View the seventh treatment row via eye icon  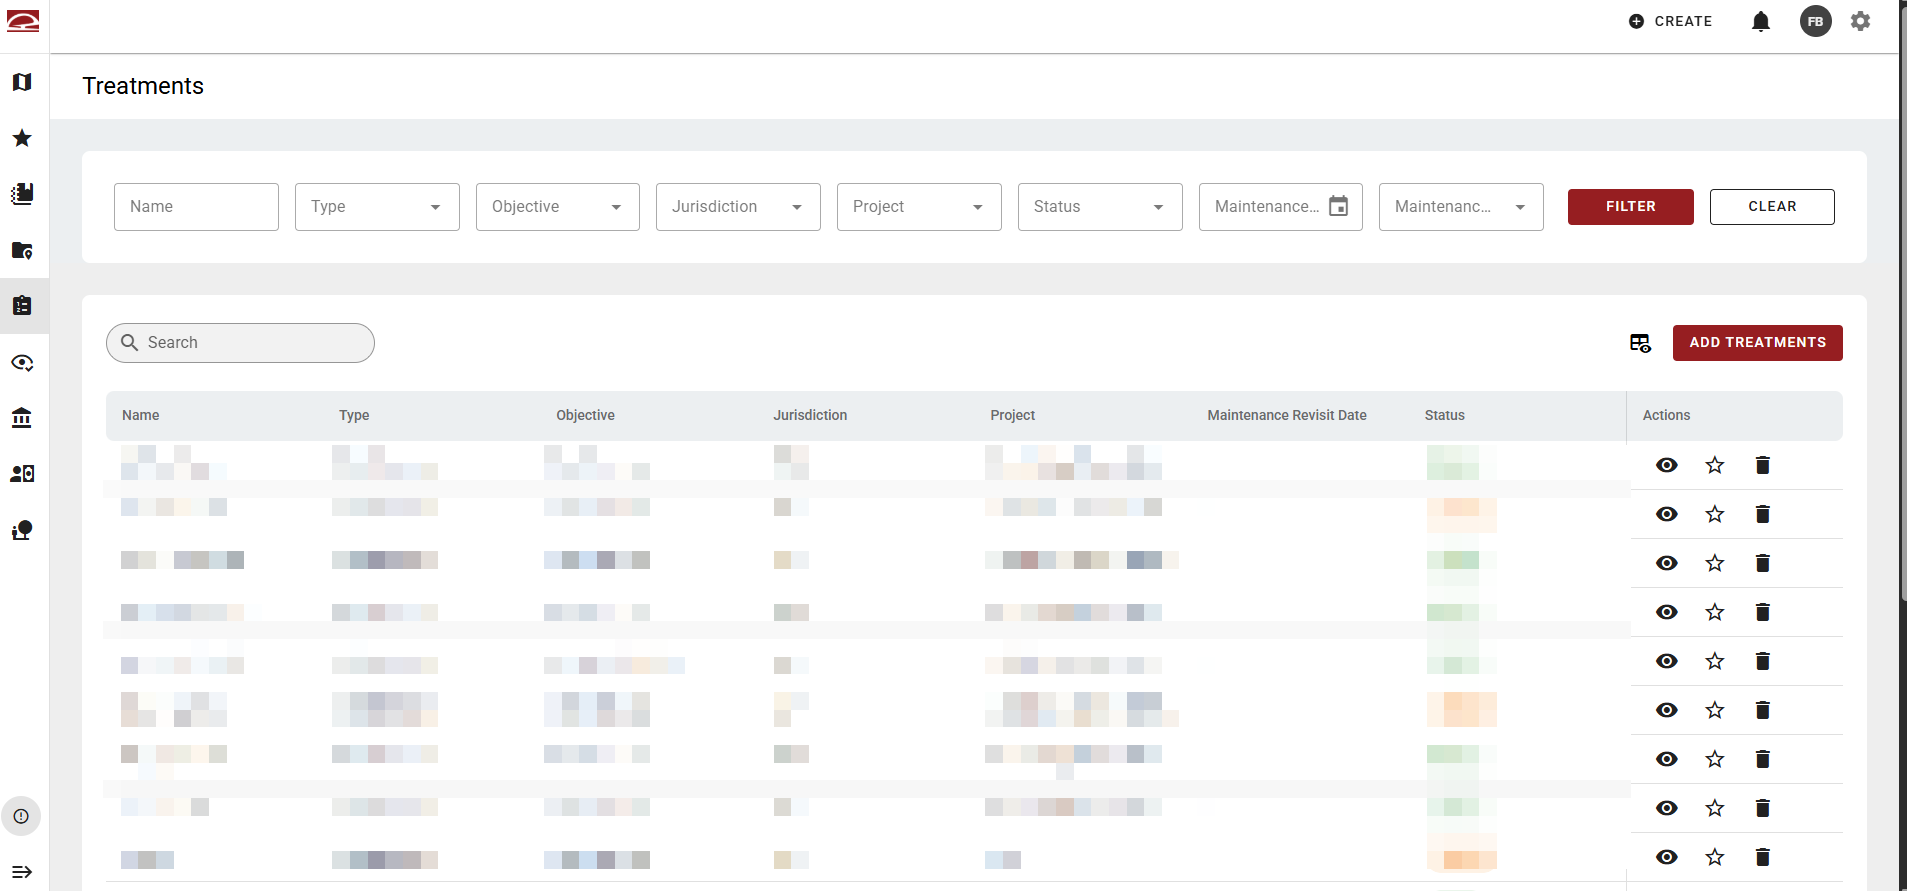coord(1667,759)
